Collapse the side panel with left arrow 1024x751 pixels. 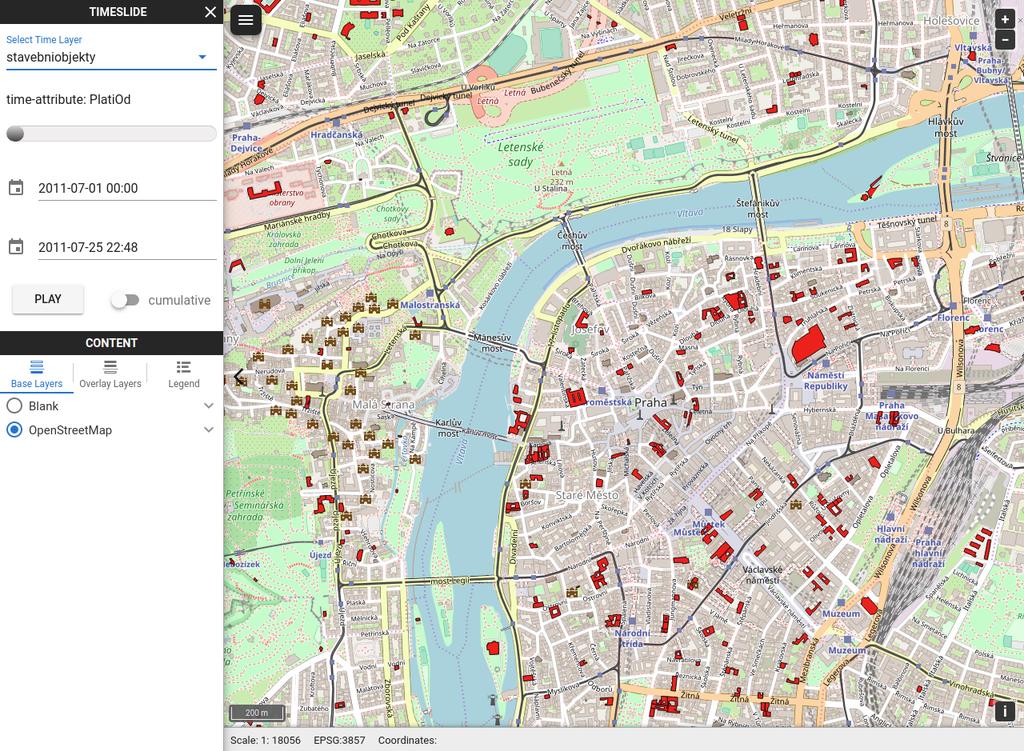239,377
